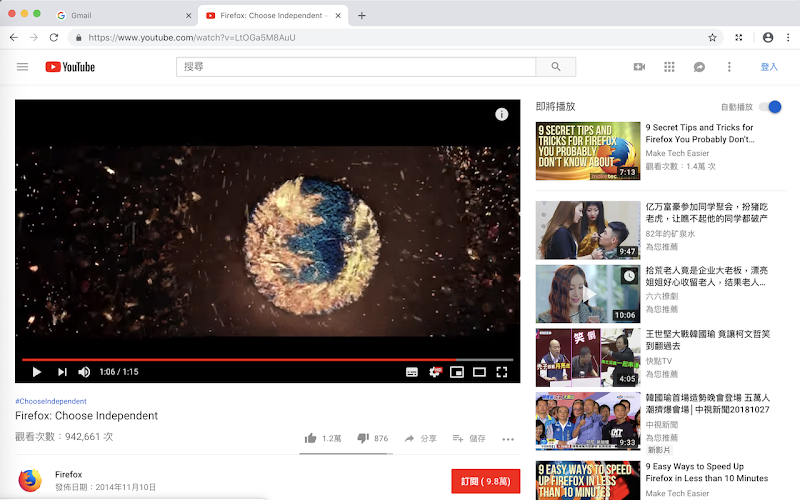Enter fullscreen mode
Image resolution: width=800 pixels, height=500 pixels.
[502, 372]
